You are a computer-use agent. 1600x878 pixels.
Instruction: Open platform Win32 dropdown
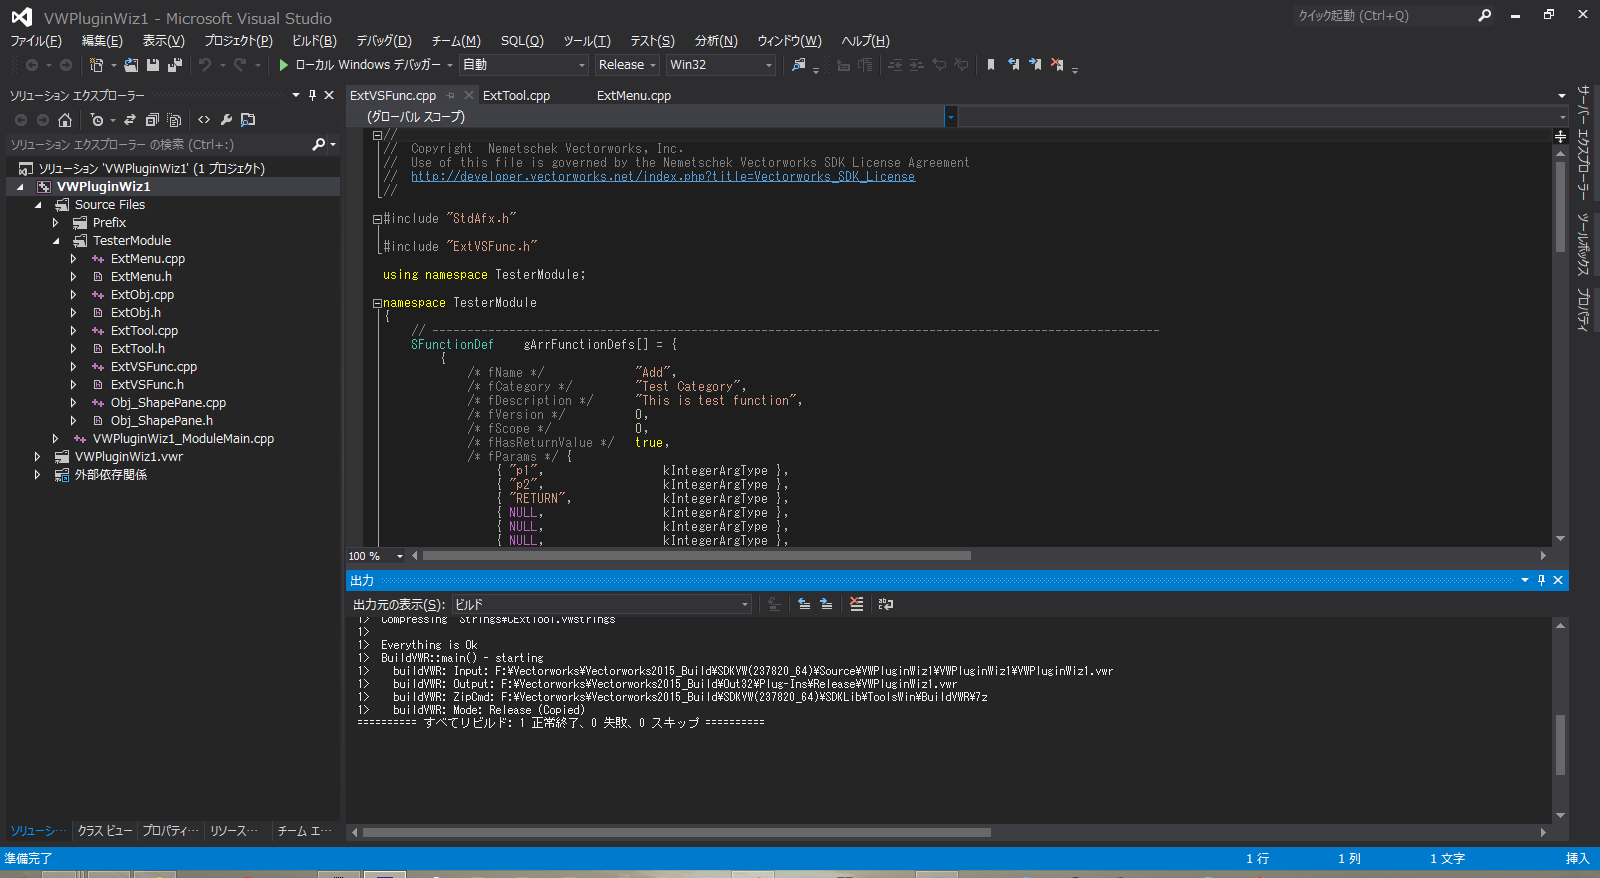click(722, 65)
